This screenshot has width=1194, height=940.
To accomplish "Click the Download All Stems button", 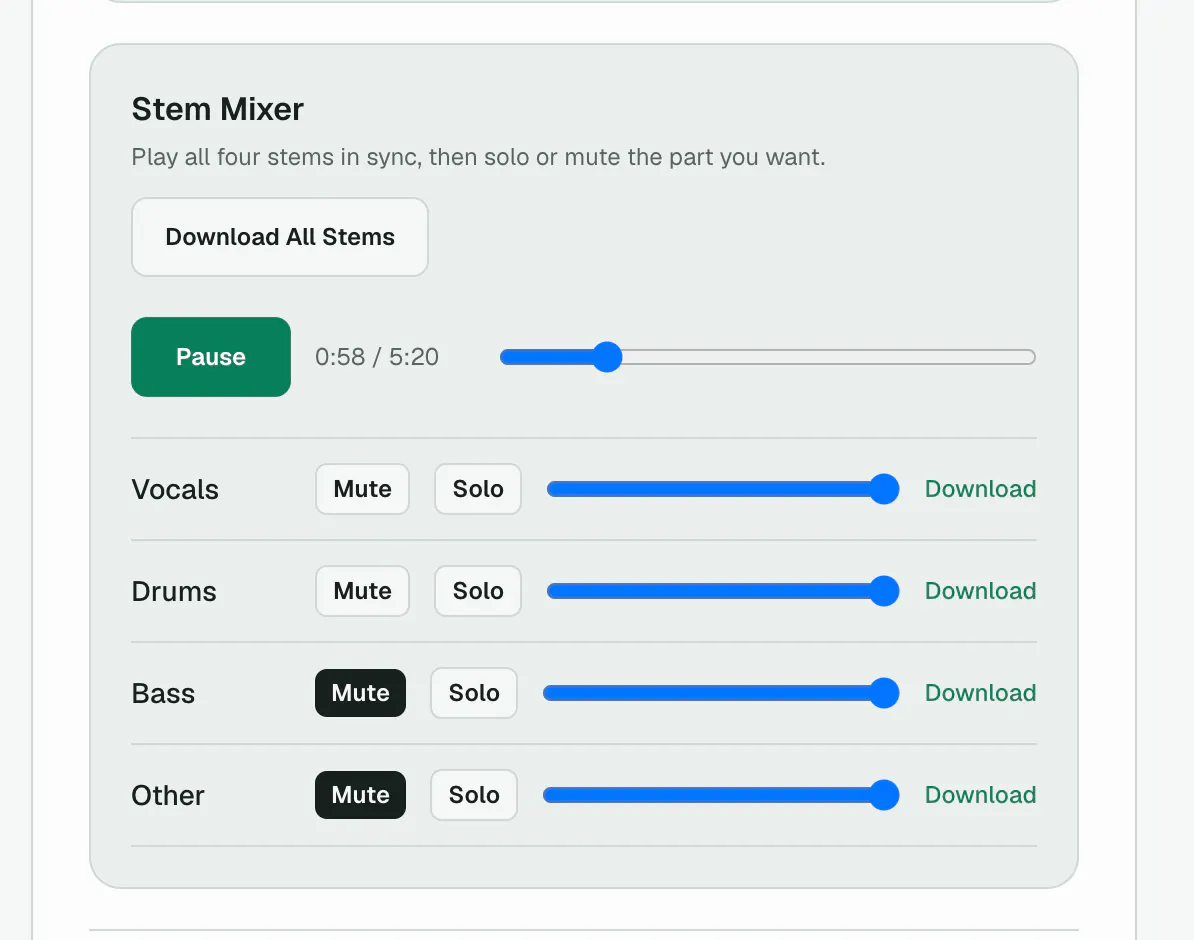I will point(279,237).
